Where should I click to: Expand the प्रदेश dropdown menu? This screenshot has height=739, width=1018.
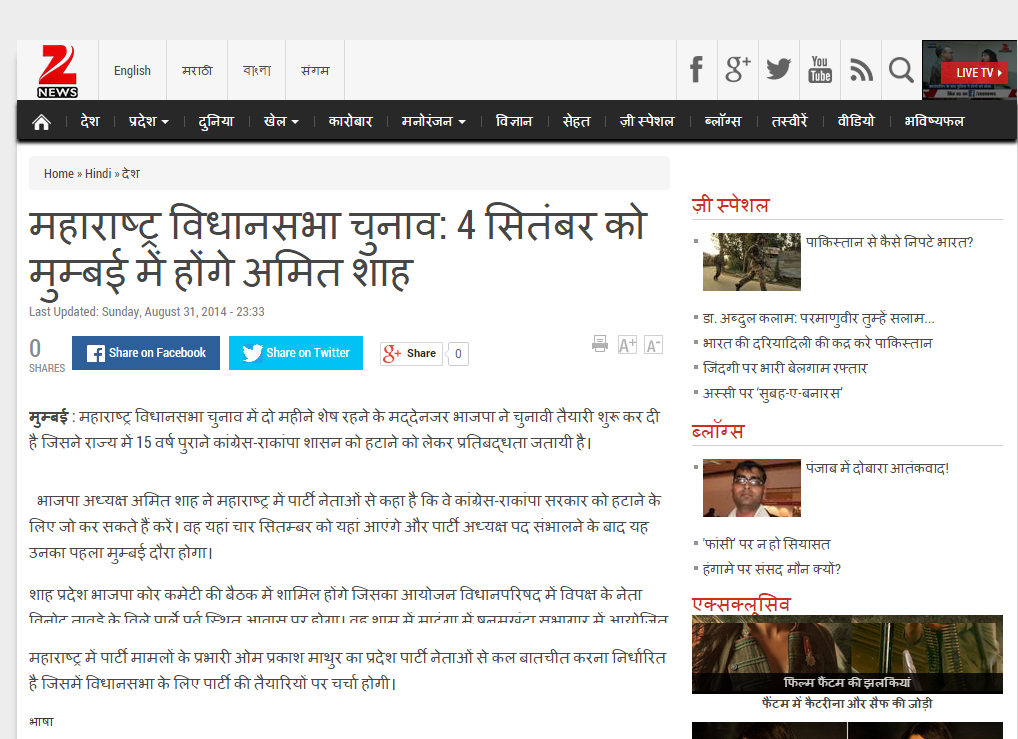point(148,121)
